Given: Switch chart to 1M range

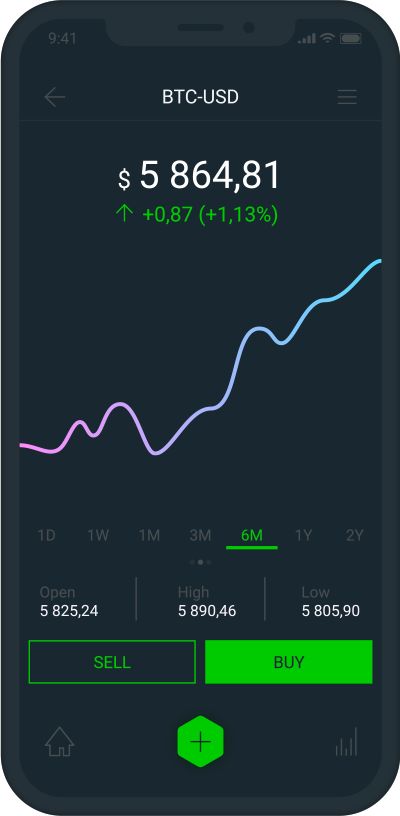Looking at the screenshot, I should (x=149, y=536).
